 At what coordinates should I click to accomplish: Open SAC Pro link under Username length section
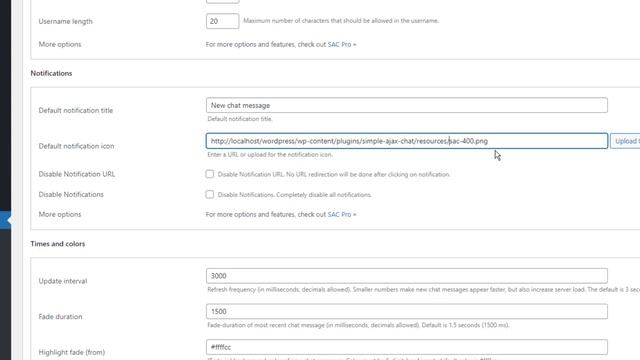(342, 44)
